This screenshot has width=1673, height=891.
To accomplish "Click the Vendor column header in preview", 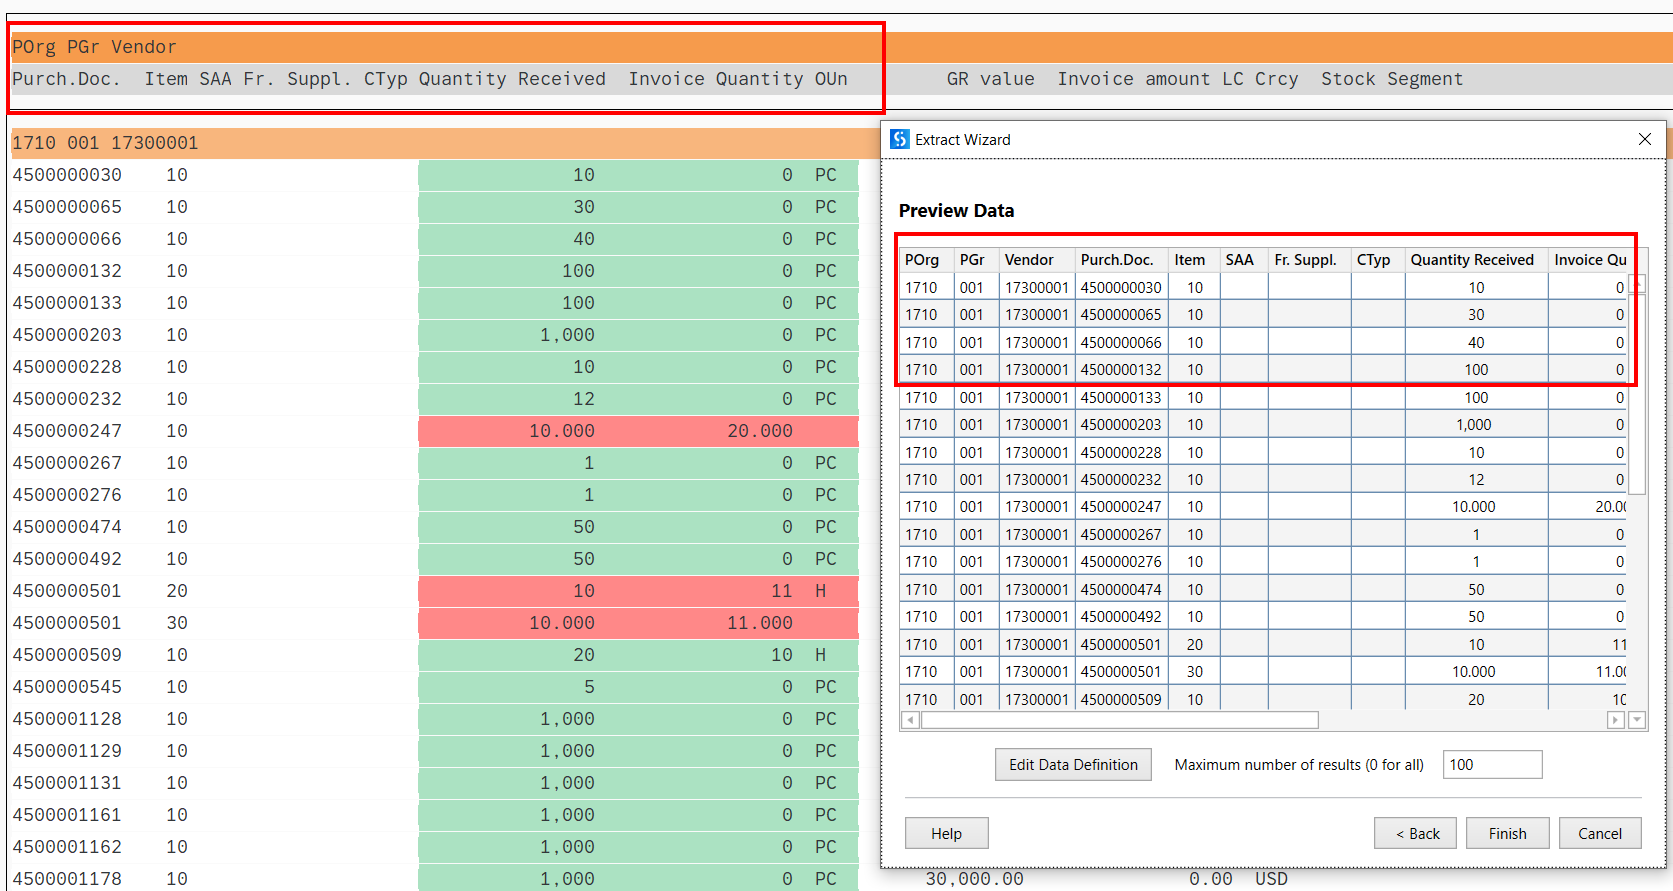I will (x=1028, y=260).
